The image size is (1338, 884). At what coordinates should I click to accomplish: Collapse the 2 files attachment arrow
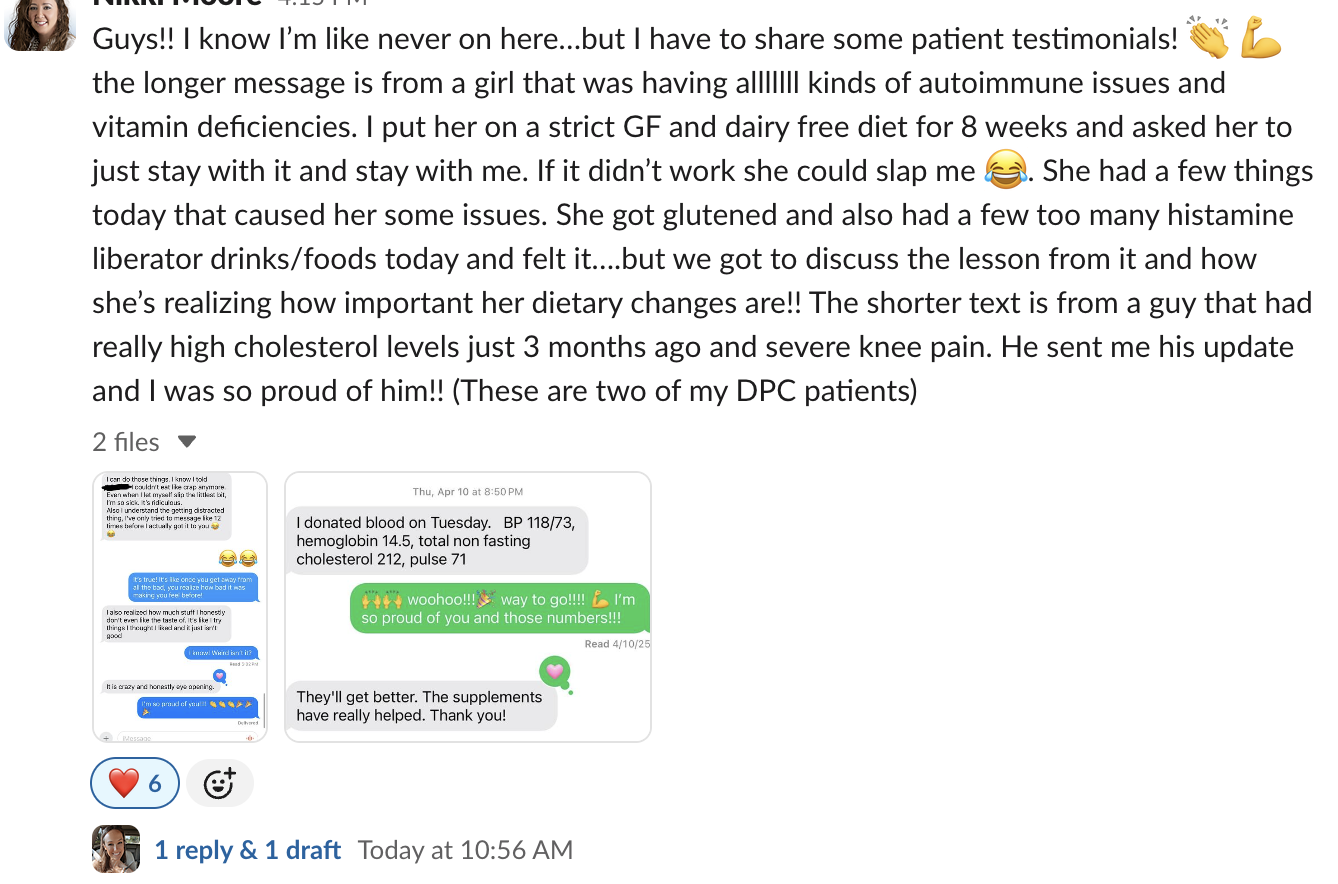tap(187, 442)
